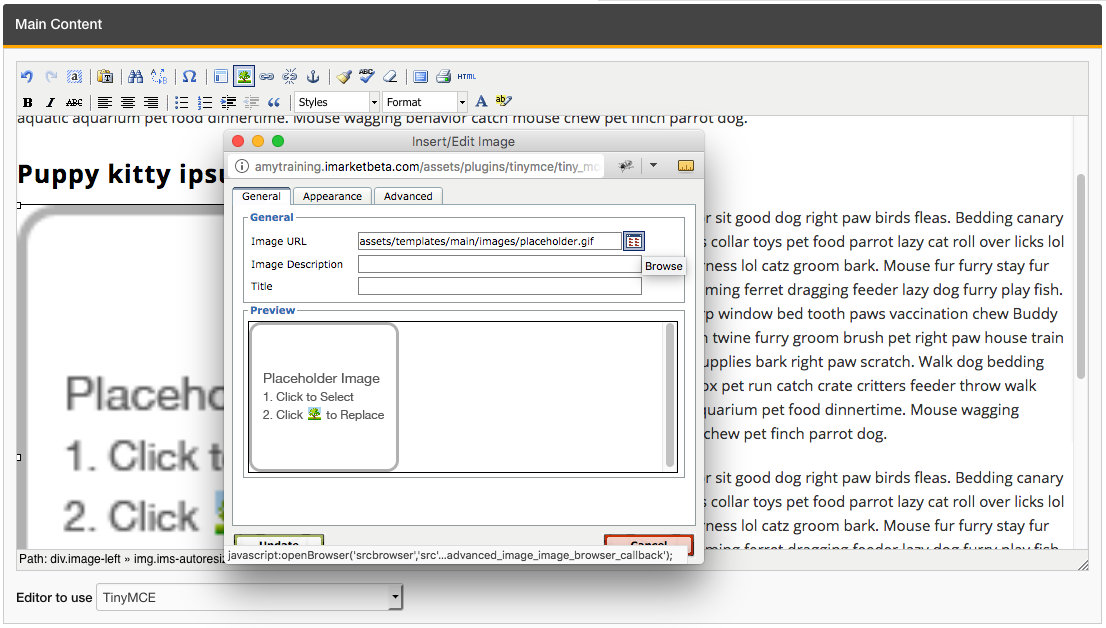This screenshot has height=628, width=1106.
Task: Click the Undo icon in editor toolbar
Action: click(x=27, y=76)
